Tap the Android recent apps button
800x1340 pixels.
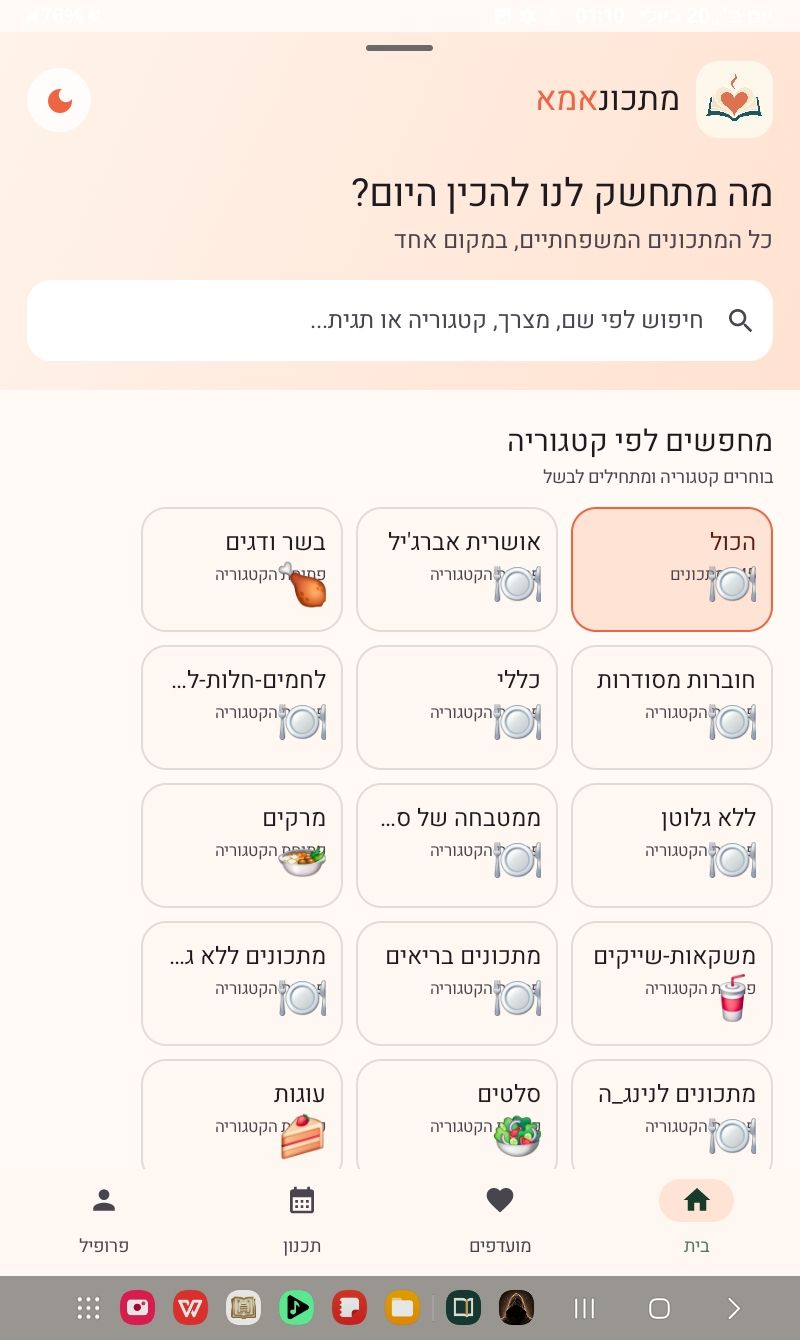[x=585, y=1308]
